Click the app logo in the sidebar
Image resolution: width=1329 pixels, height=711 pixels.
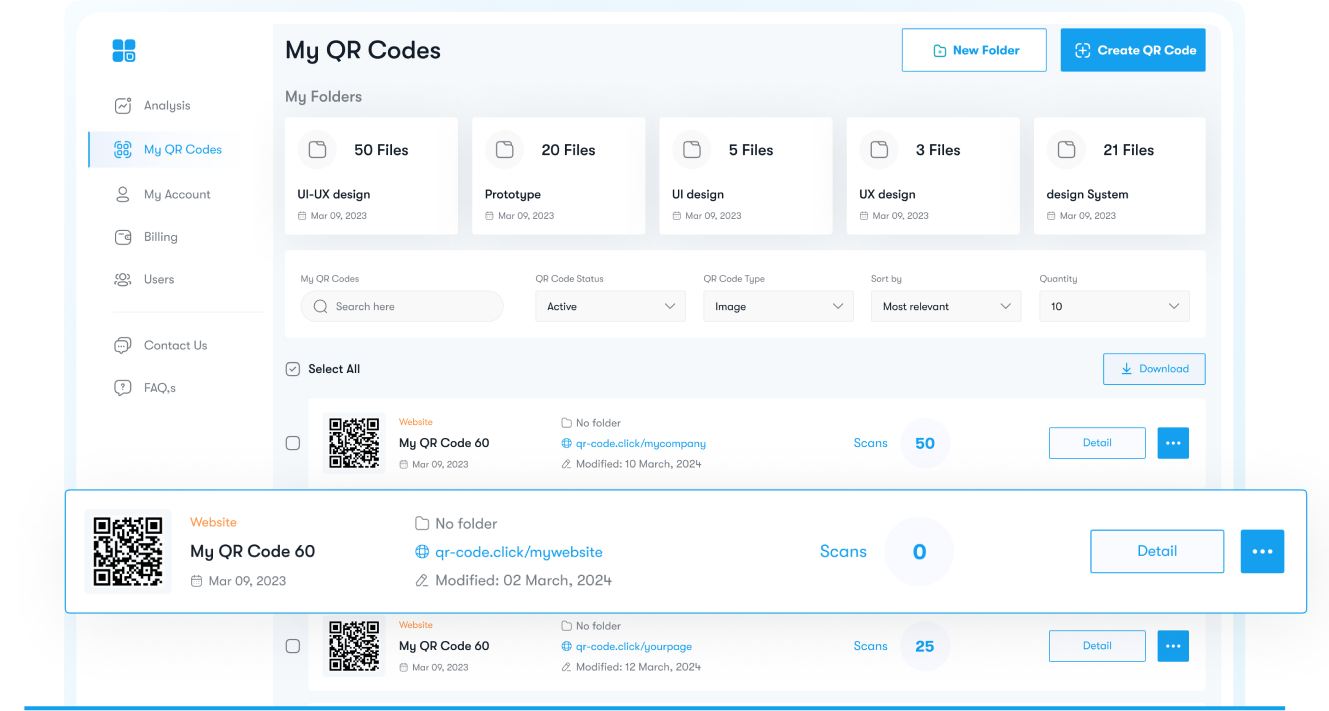click(x=123, y=50)
